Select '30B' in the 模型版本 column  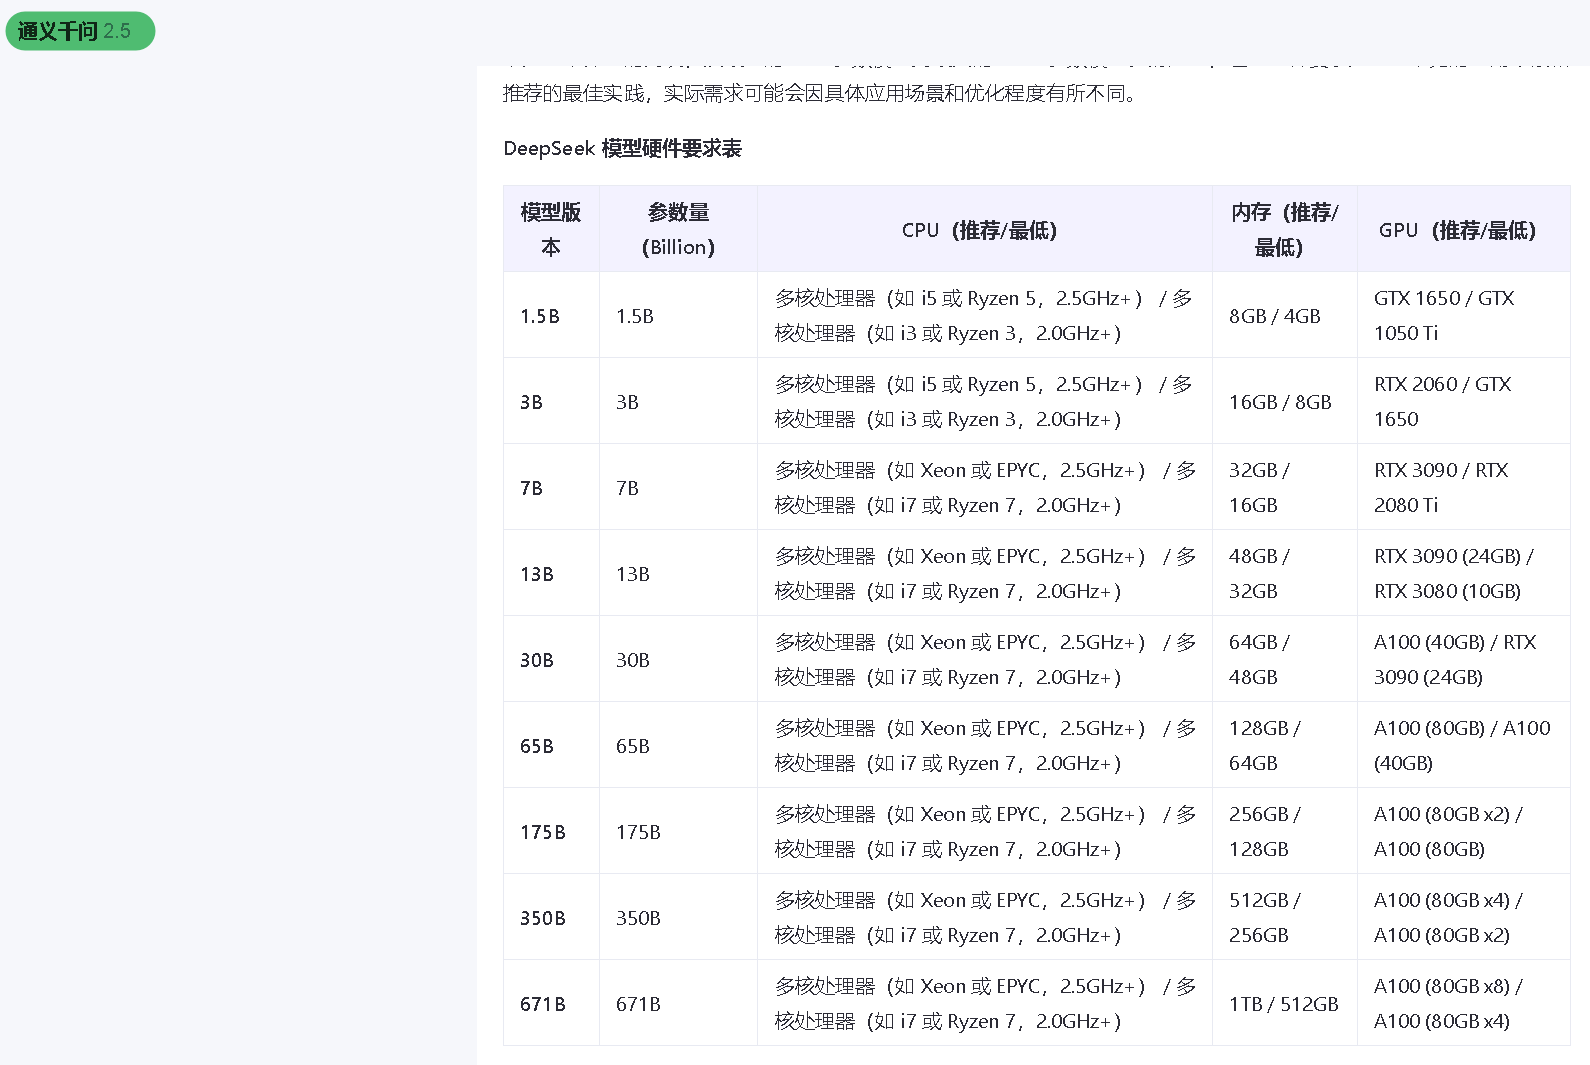coord(537,660)
